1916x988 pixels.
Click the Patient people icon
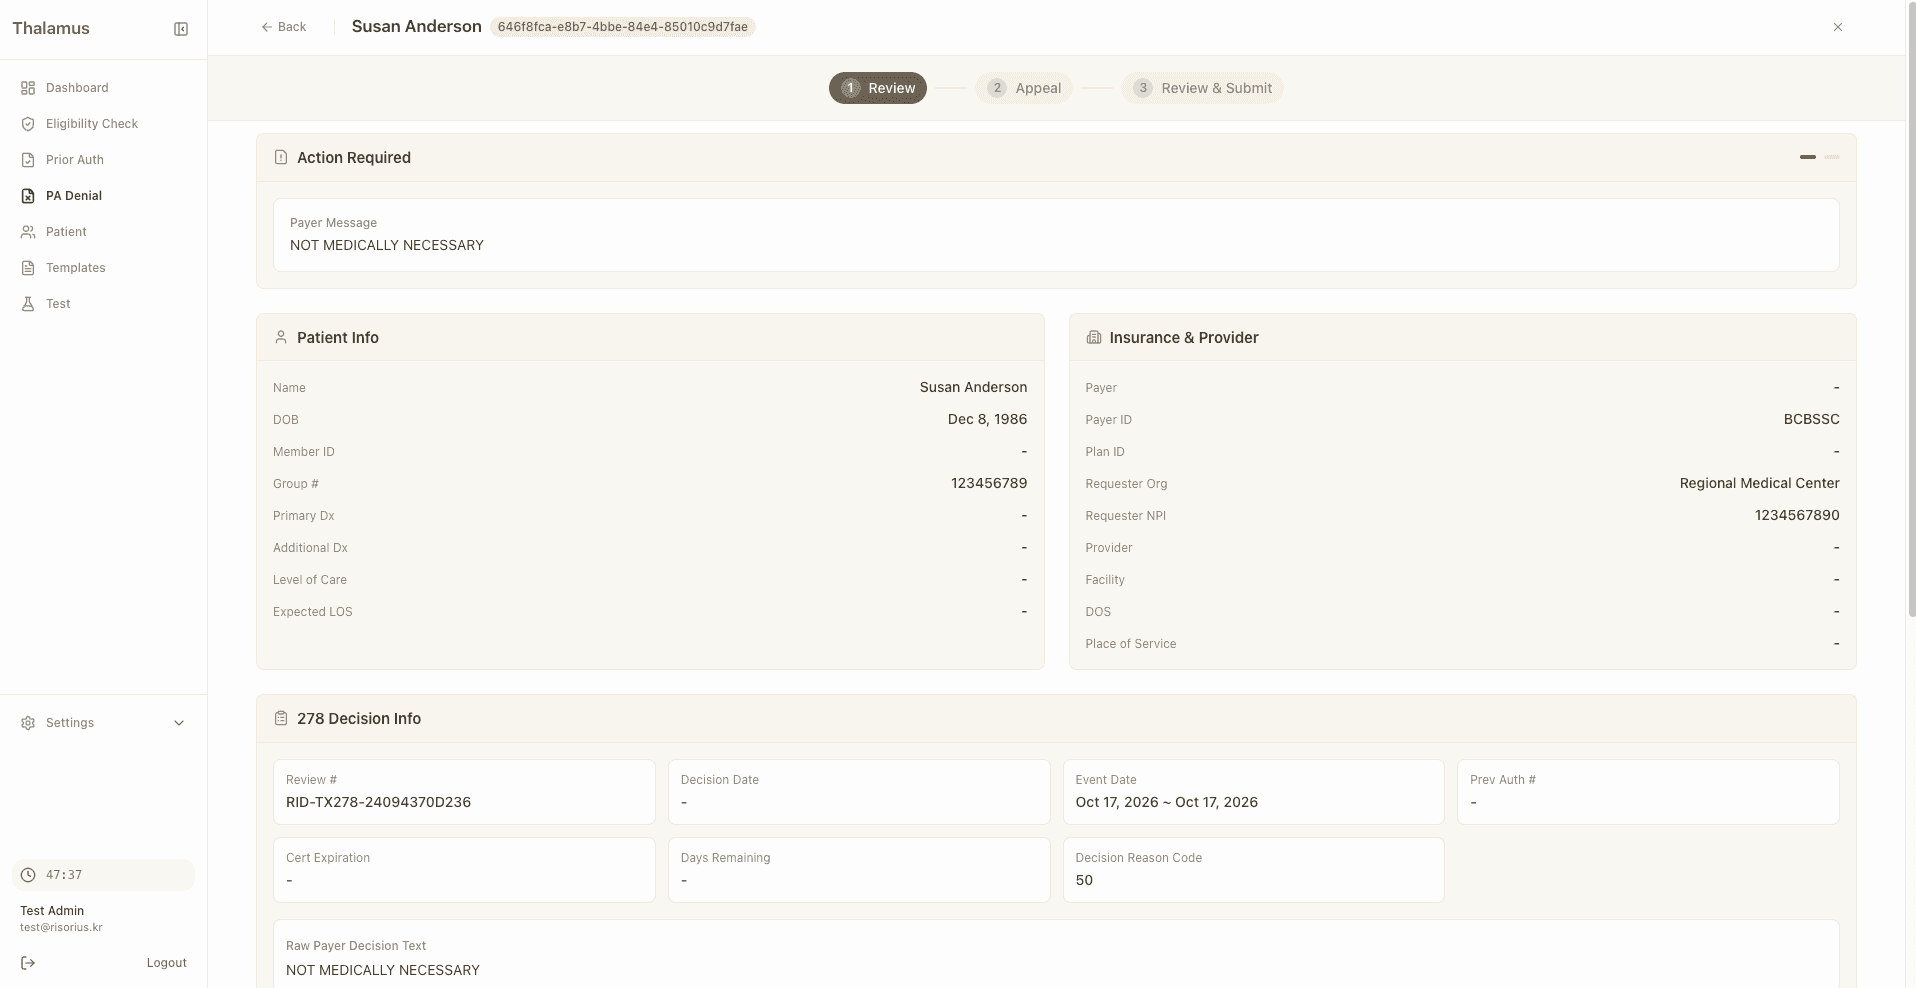click(x=28, y=232)
